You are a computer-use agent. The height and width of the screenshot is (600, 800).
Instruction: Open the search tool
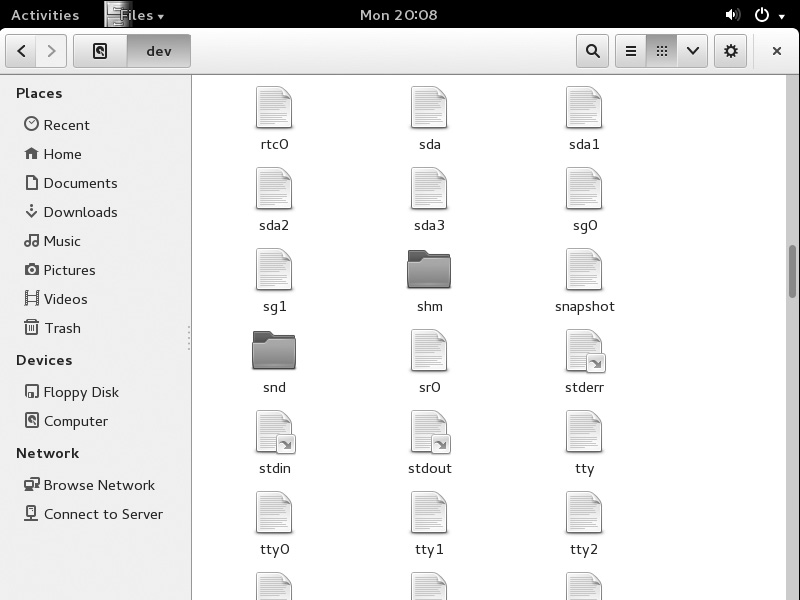[592, 51]
